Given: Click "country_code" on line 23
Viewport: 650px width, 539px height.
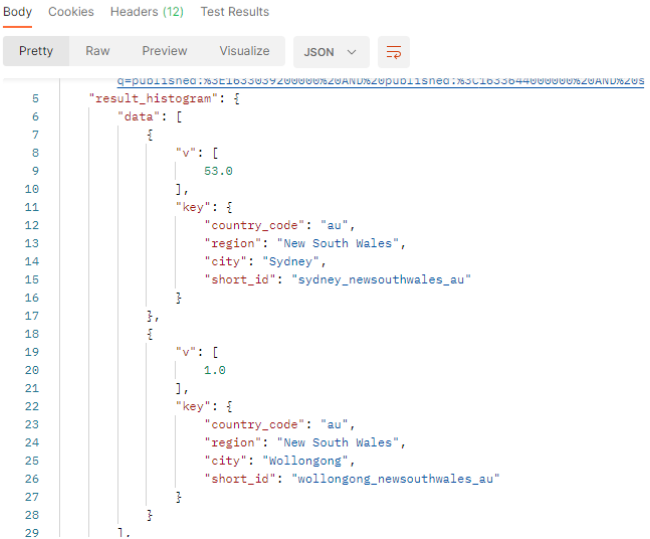Looking at the screenshot, I should pyautogui.click(x=255, y=425).
